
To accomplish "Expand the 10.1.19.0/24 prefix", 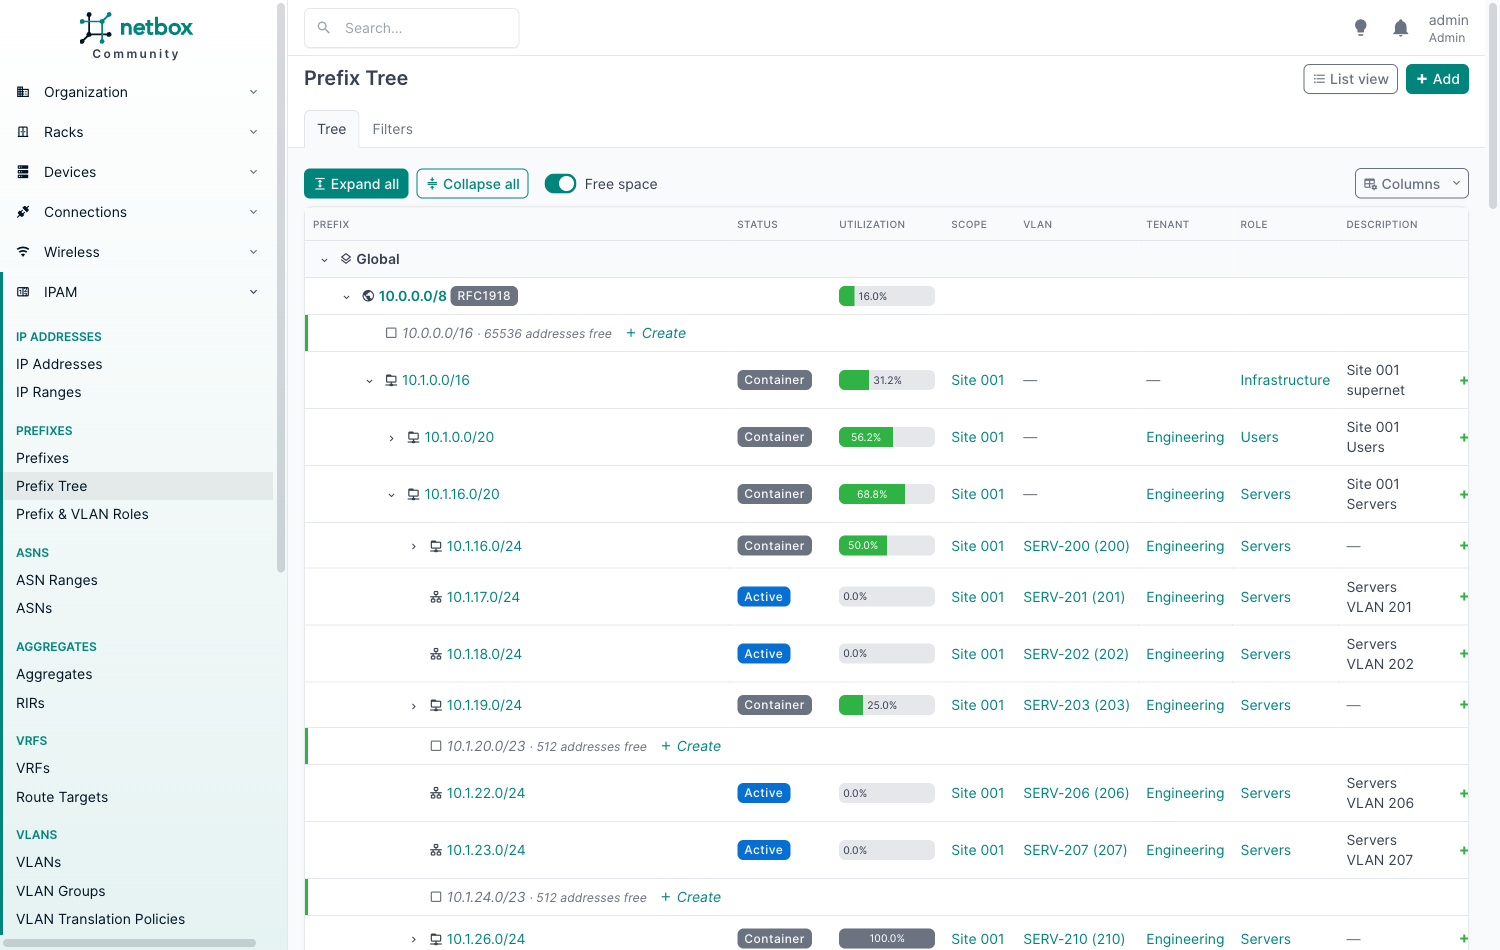I will click(x=413, y=706).
